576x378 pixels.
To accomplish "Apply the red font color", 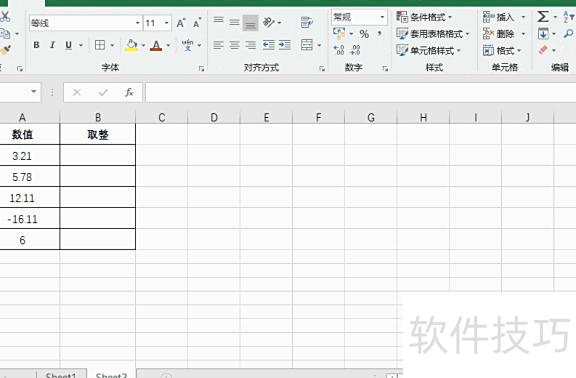I will [x=156, y=45].
